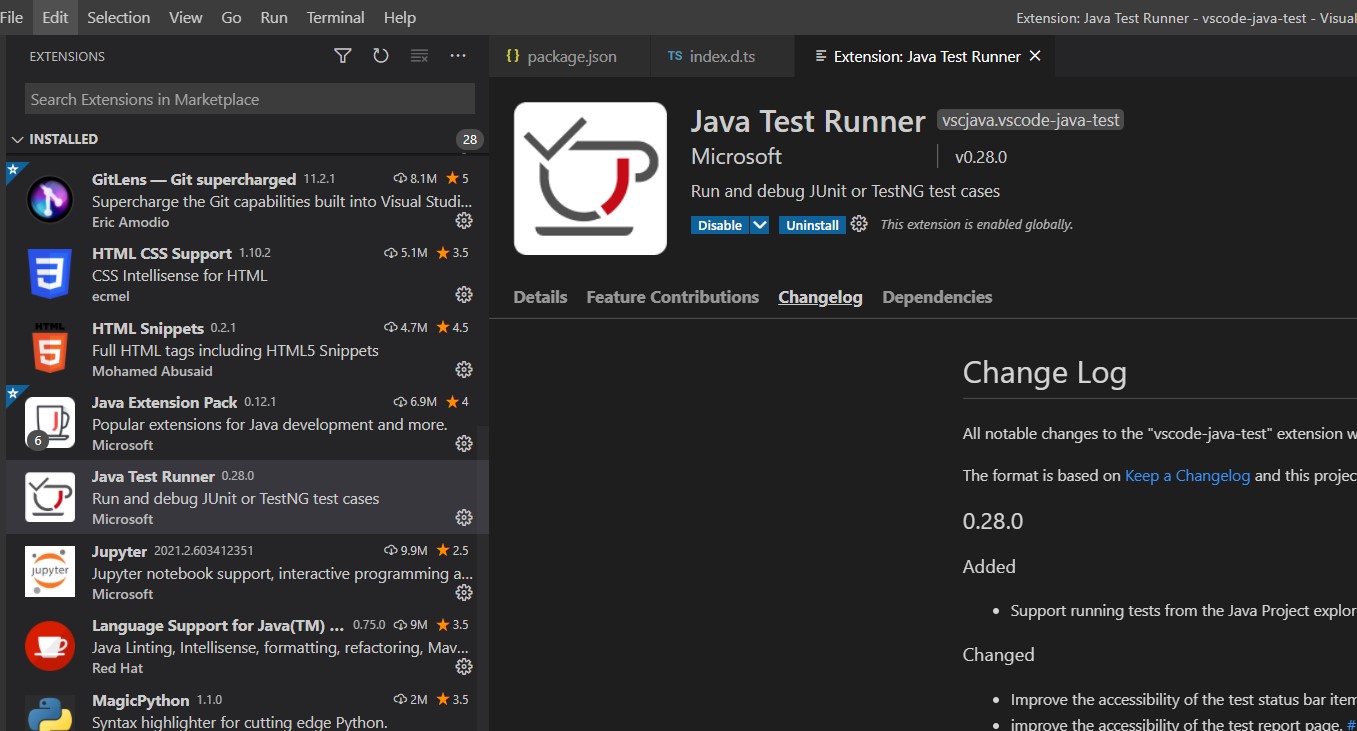Image resolution: width=1357 pixels, height=731 pixels.
Task: Open the Changelog tab
Action: coord(820,297)
